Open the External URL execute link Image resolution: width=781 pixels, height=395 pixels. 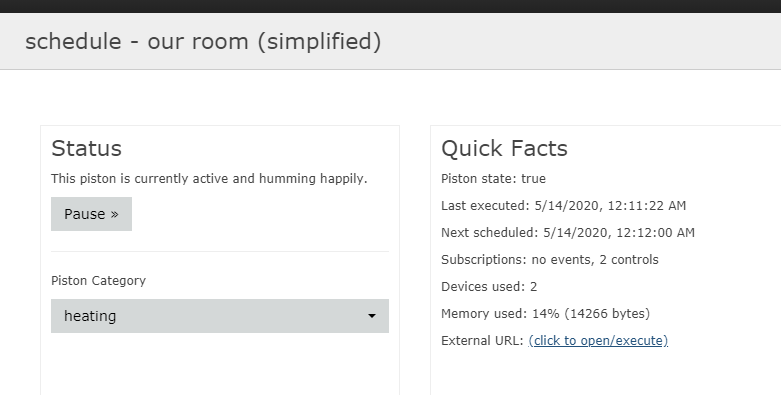point(598,341)
